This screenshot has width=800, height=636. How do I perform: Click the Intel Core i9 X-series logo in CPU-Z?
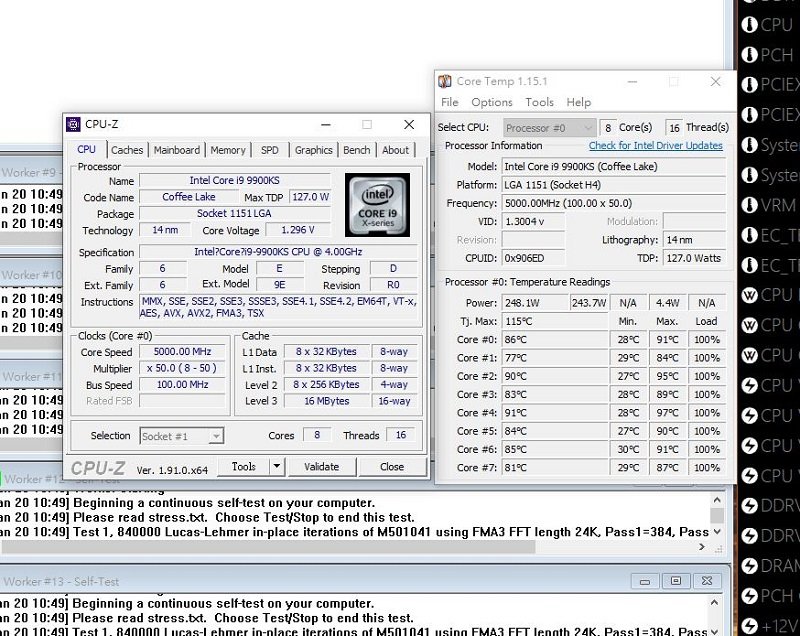(x=377, y=205)
